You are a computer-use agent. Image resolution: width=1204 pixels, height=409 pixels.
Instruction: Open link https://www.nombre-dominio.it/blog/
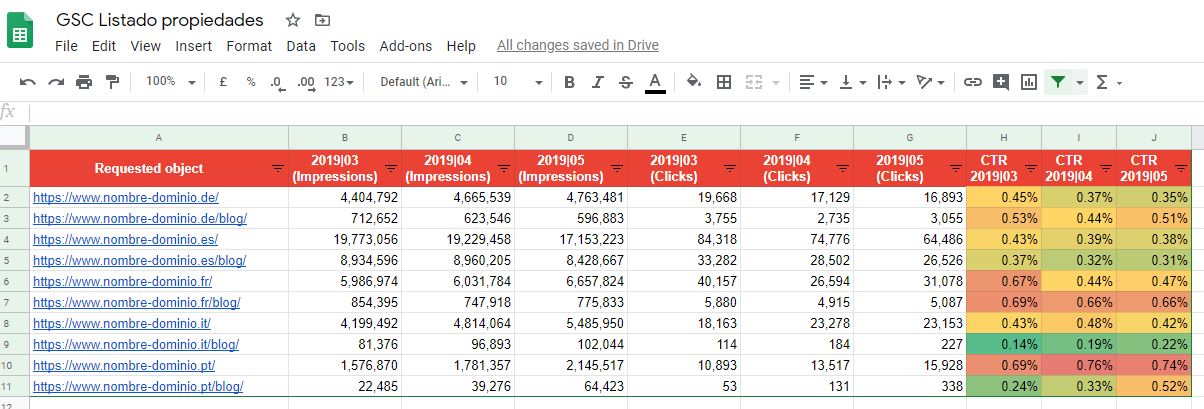[x=136, y=344]
